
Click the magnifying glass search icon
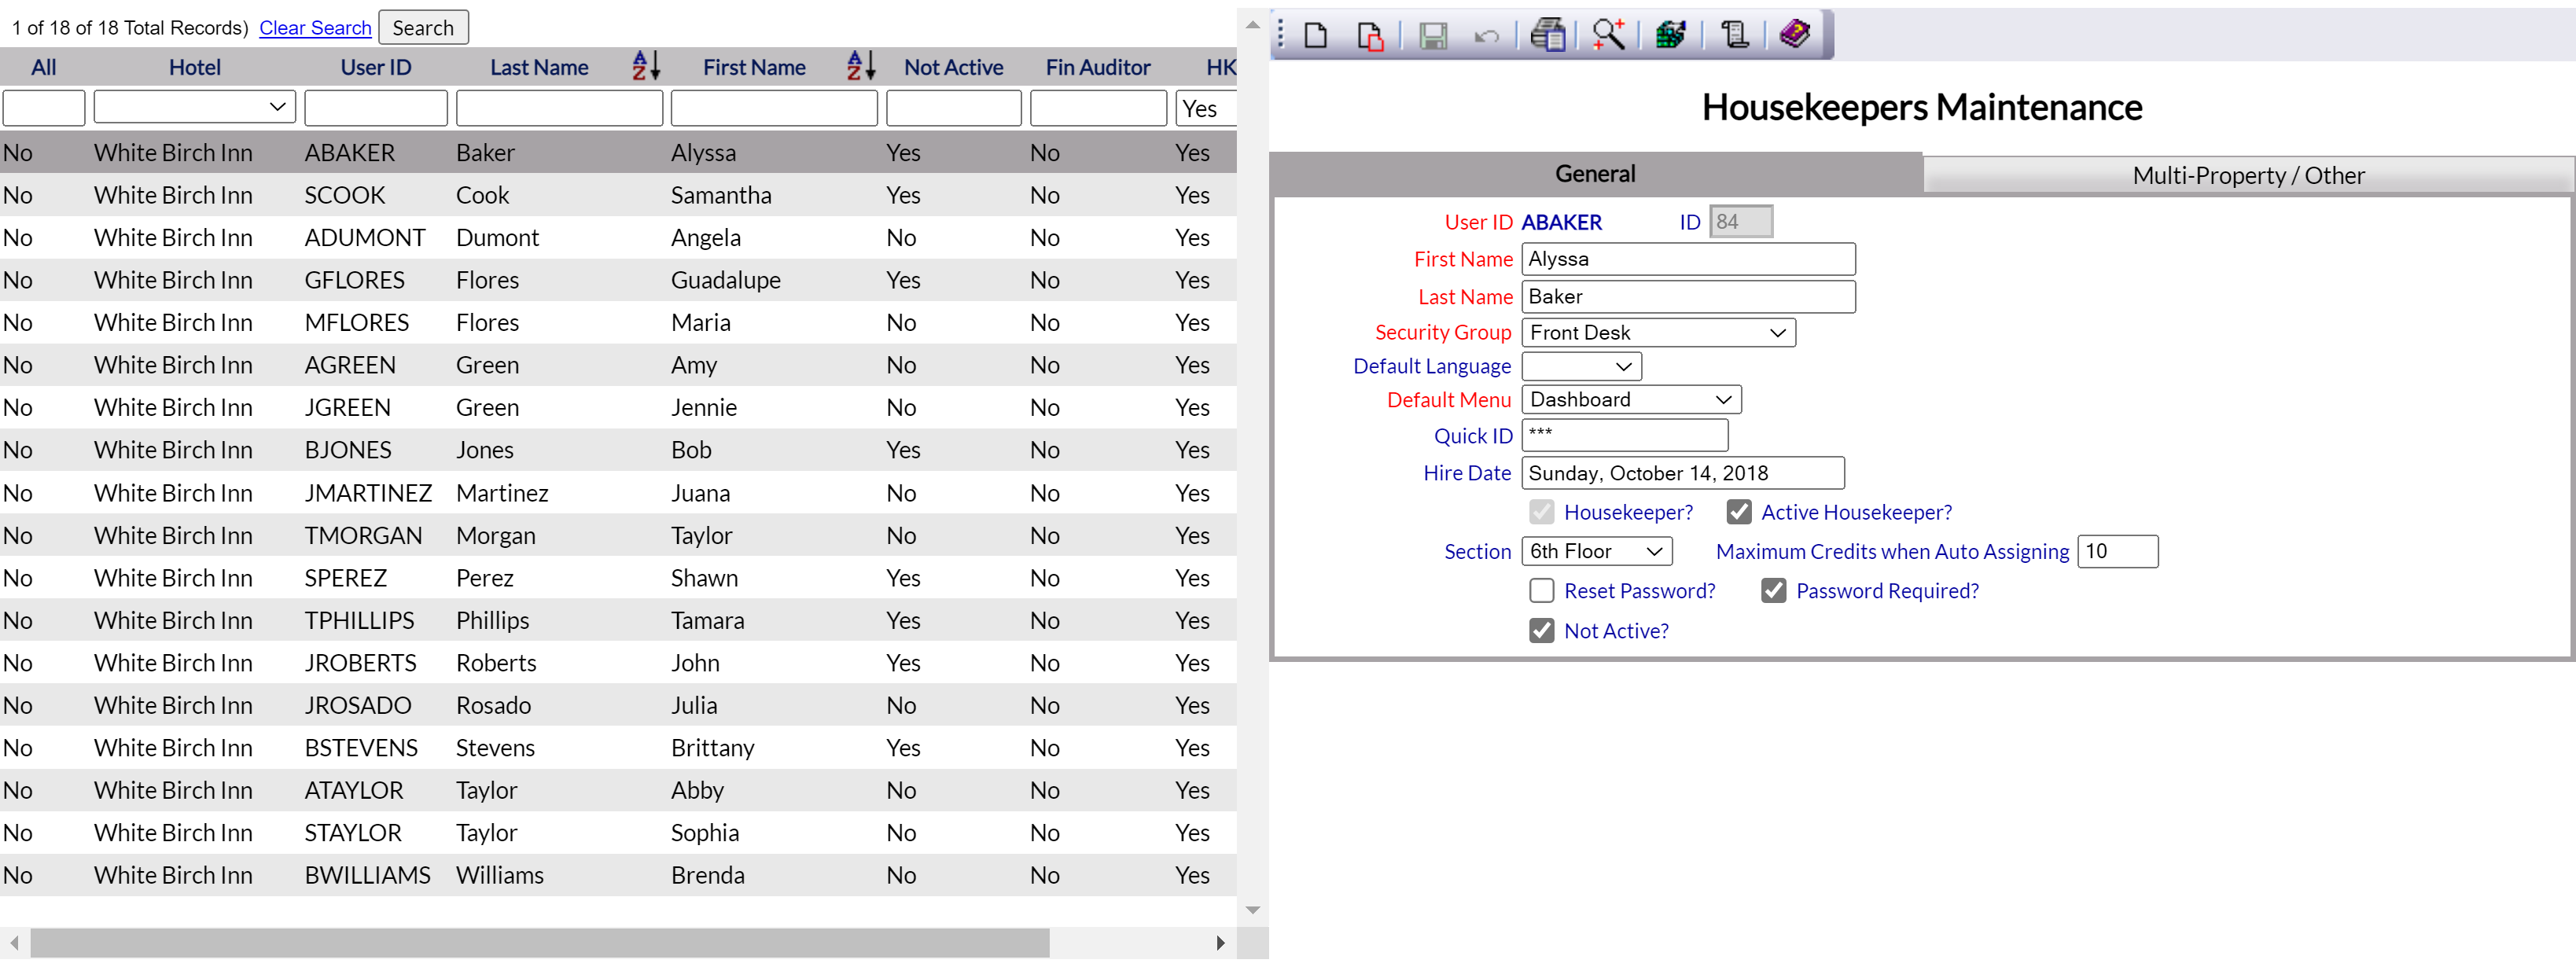pos(1609,35)
